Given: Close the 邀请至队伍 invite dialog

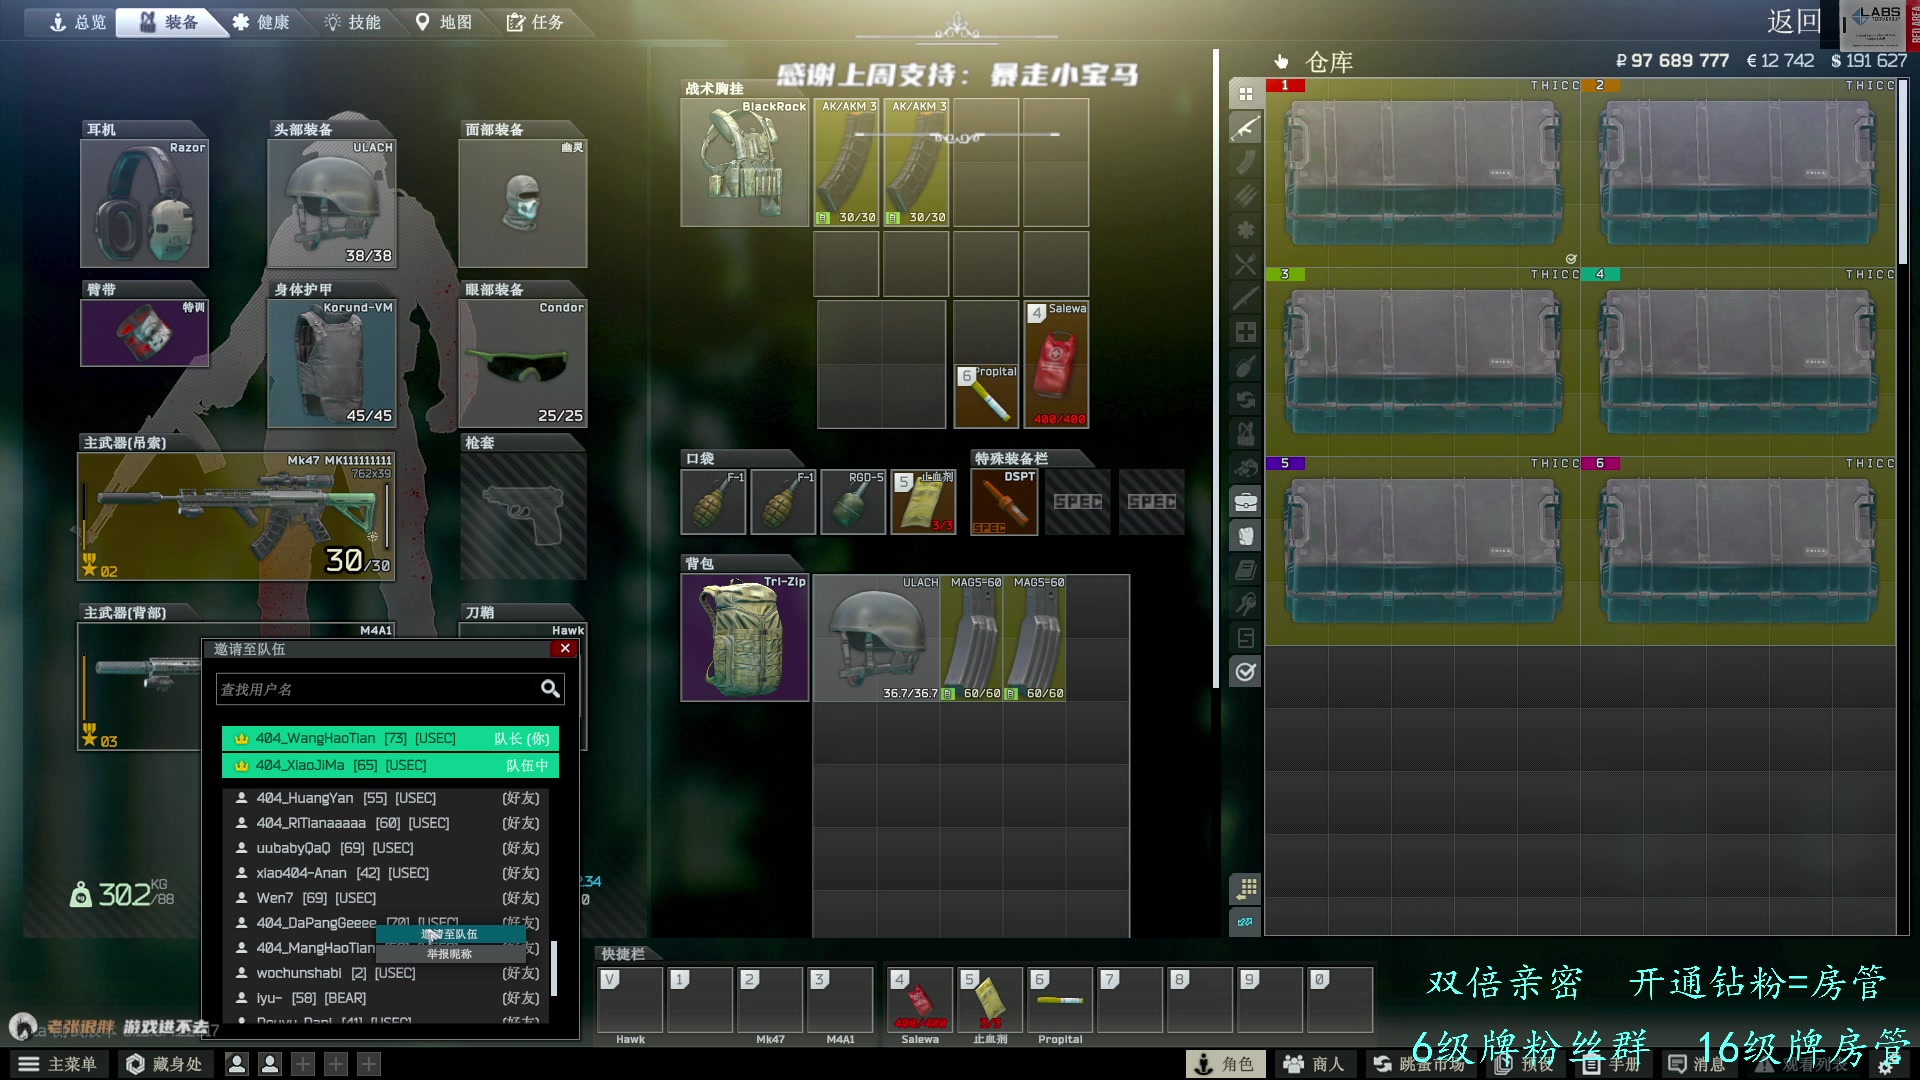Looking at the screenshot, I should tap(565, 649).
